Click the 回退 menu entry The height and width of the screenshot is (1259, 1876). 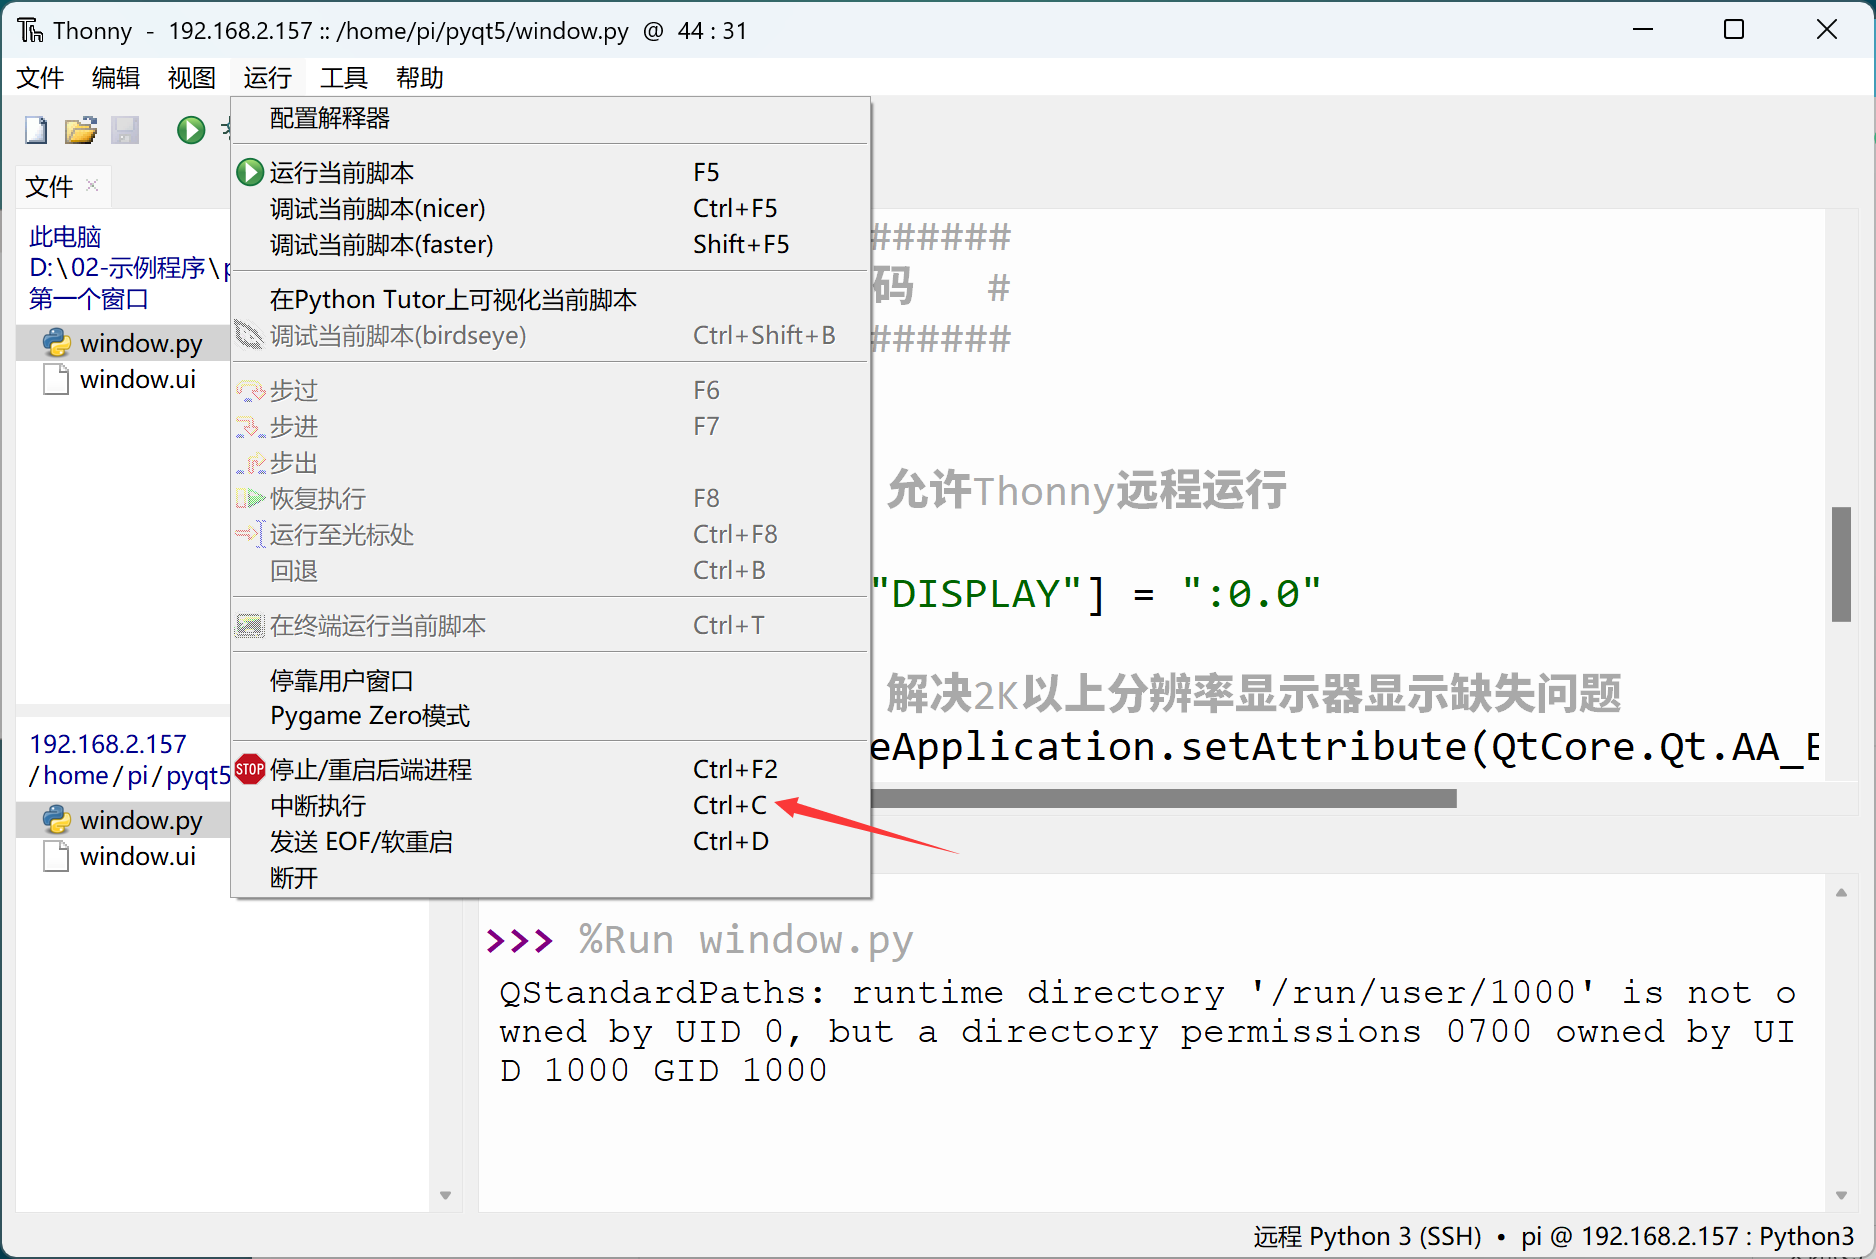coord(550,571)
